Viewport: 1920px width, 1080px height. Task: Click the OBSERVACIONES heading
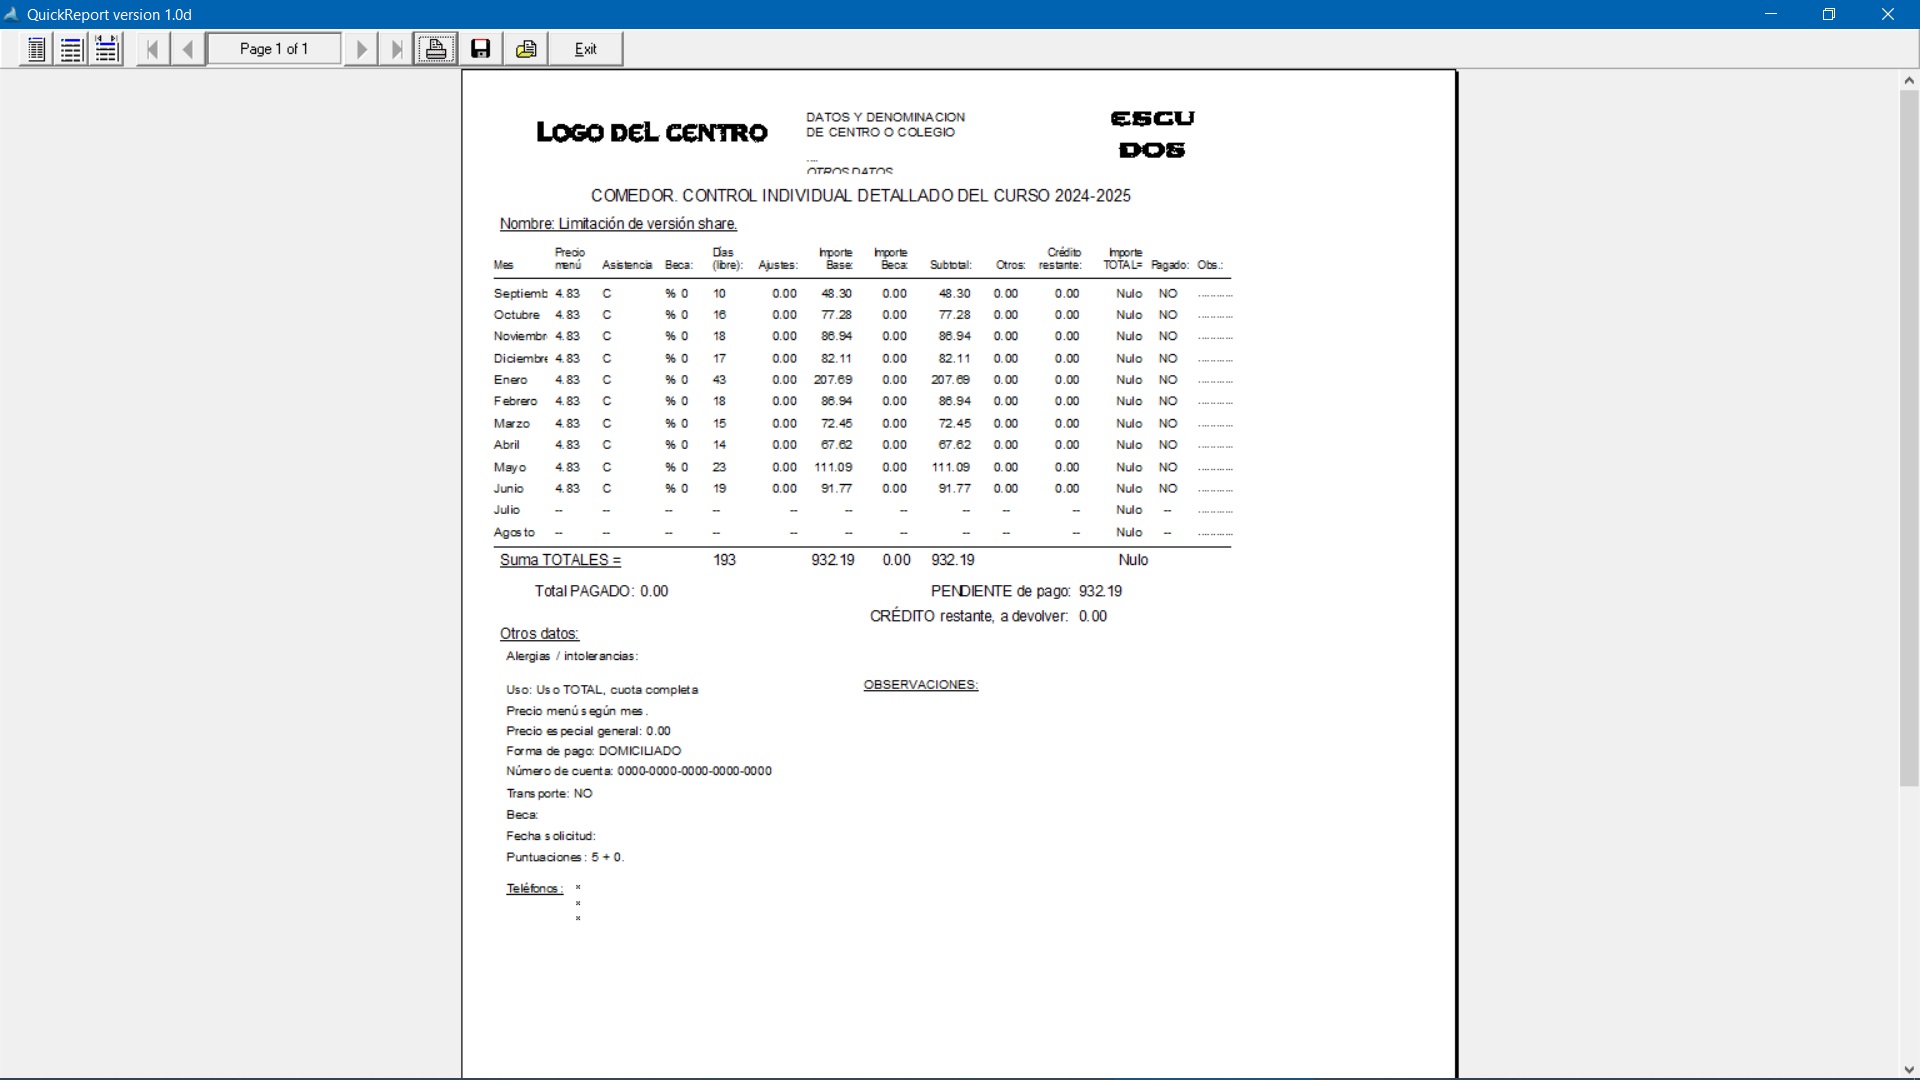click(920, 685)
